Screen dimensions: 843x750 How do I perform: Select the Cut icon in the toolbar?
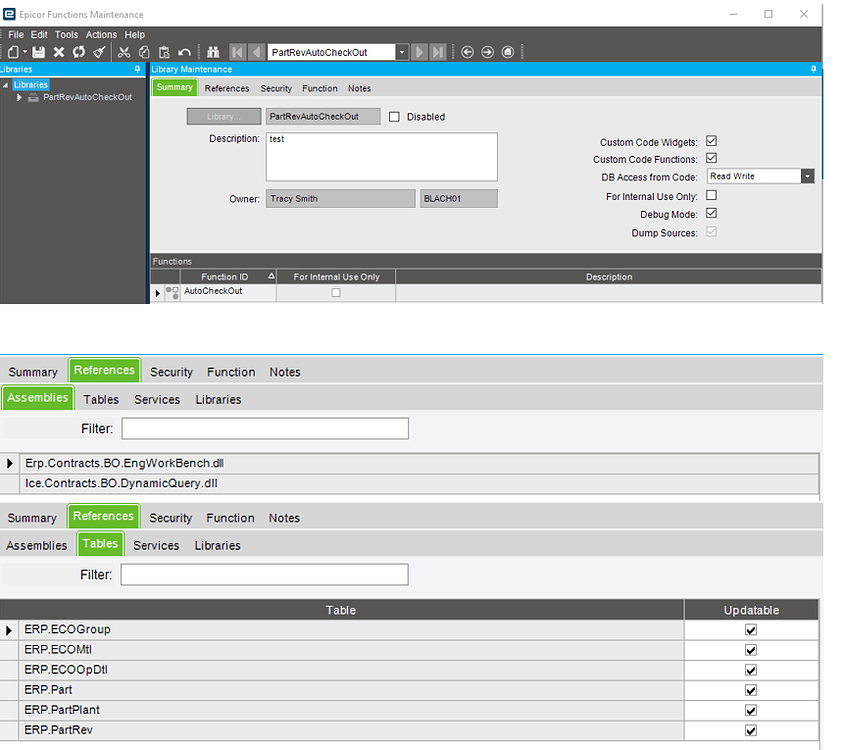123,51
